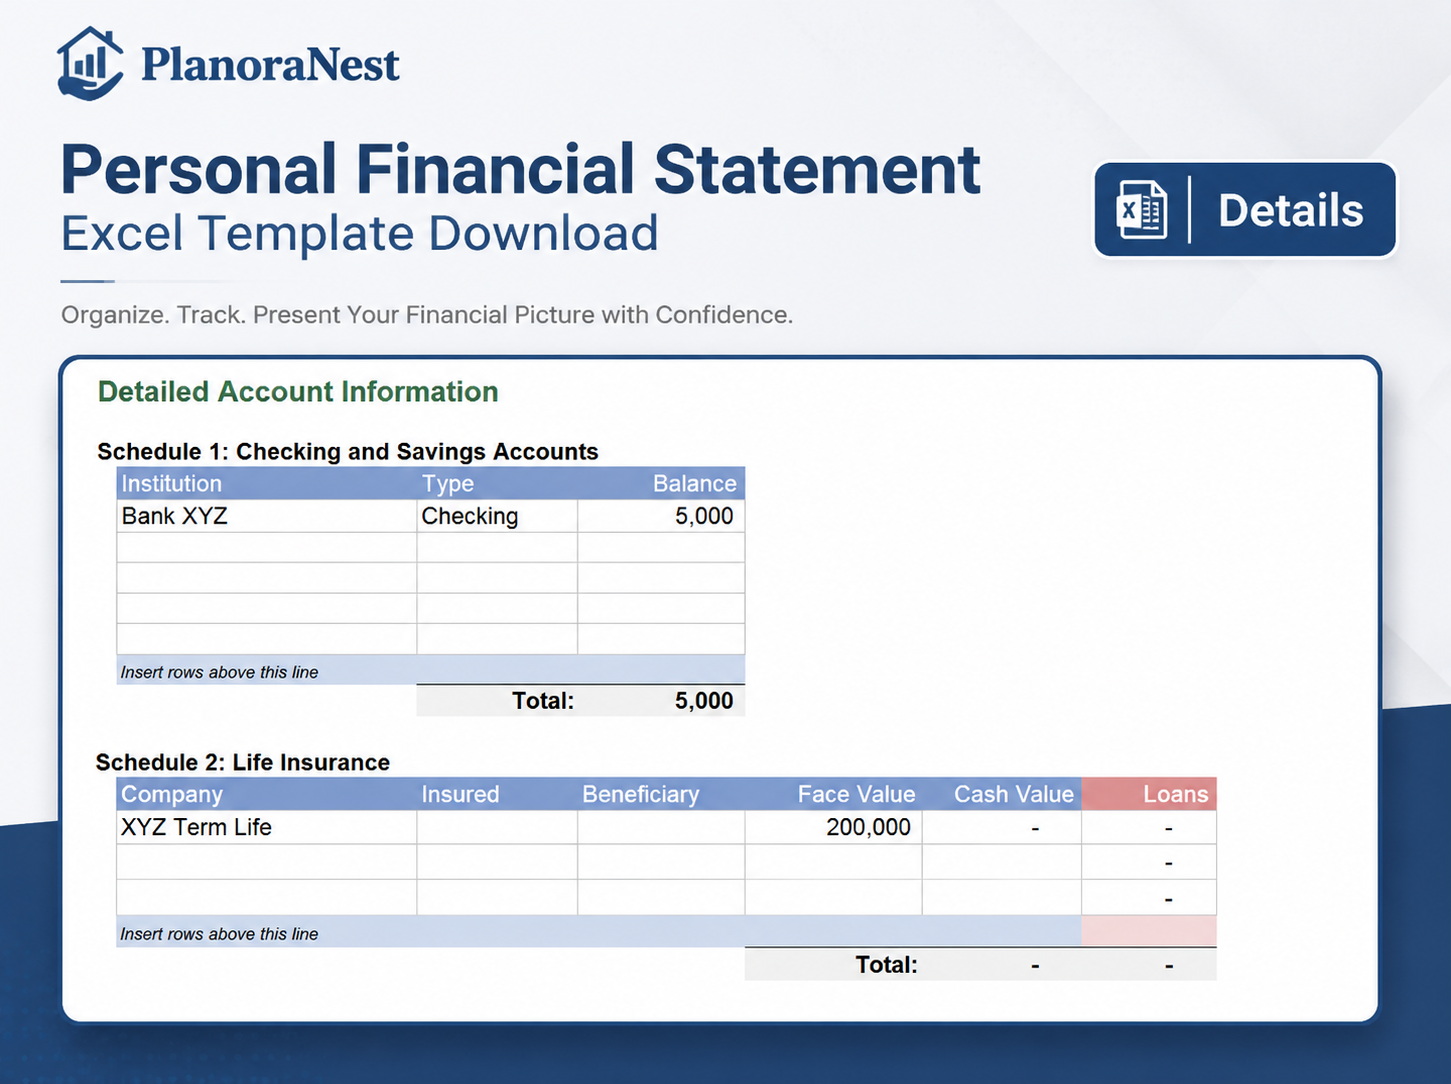Select Schedule 2: Life Insurance title
1451x1084 pixels.
243,763
